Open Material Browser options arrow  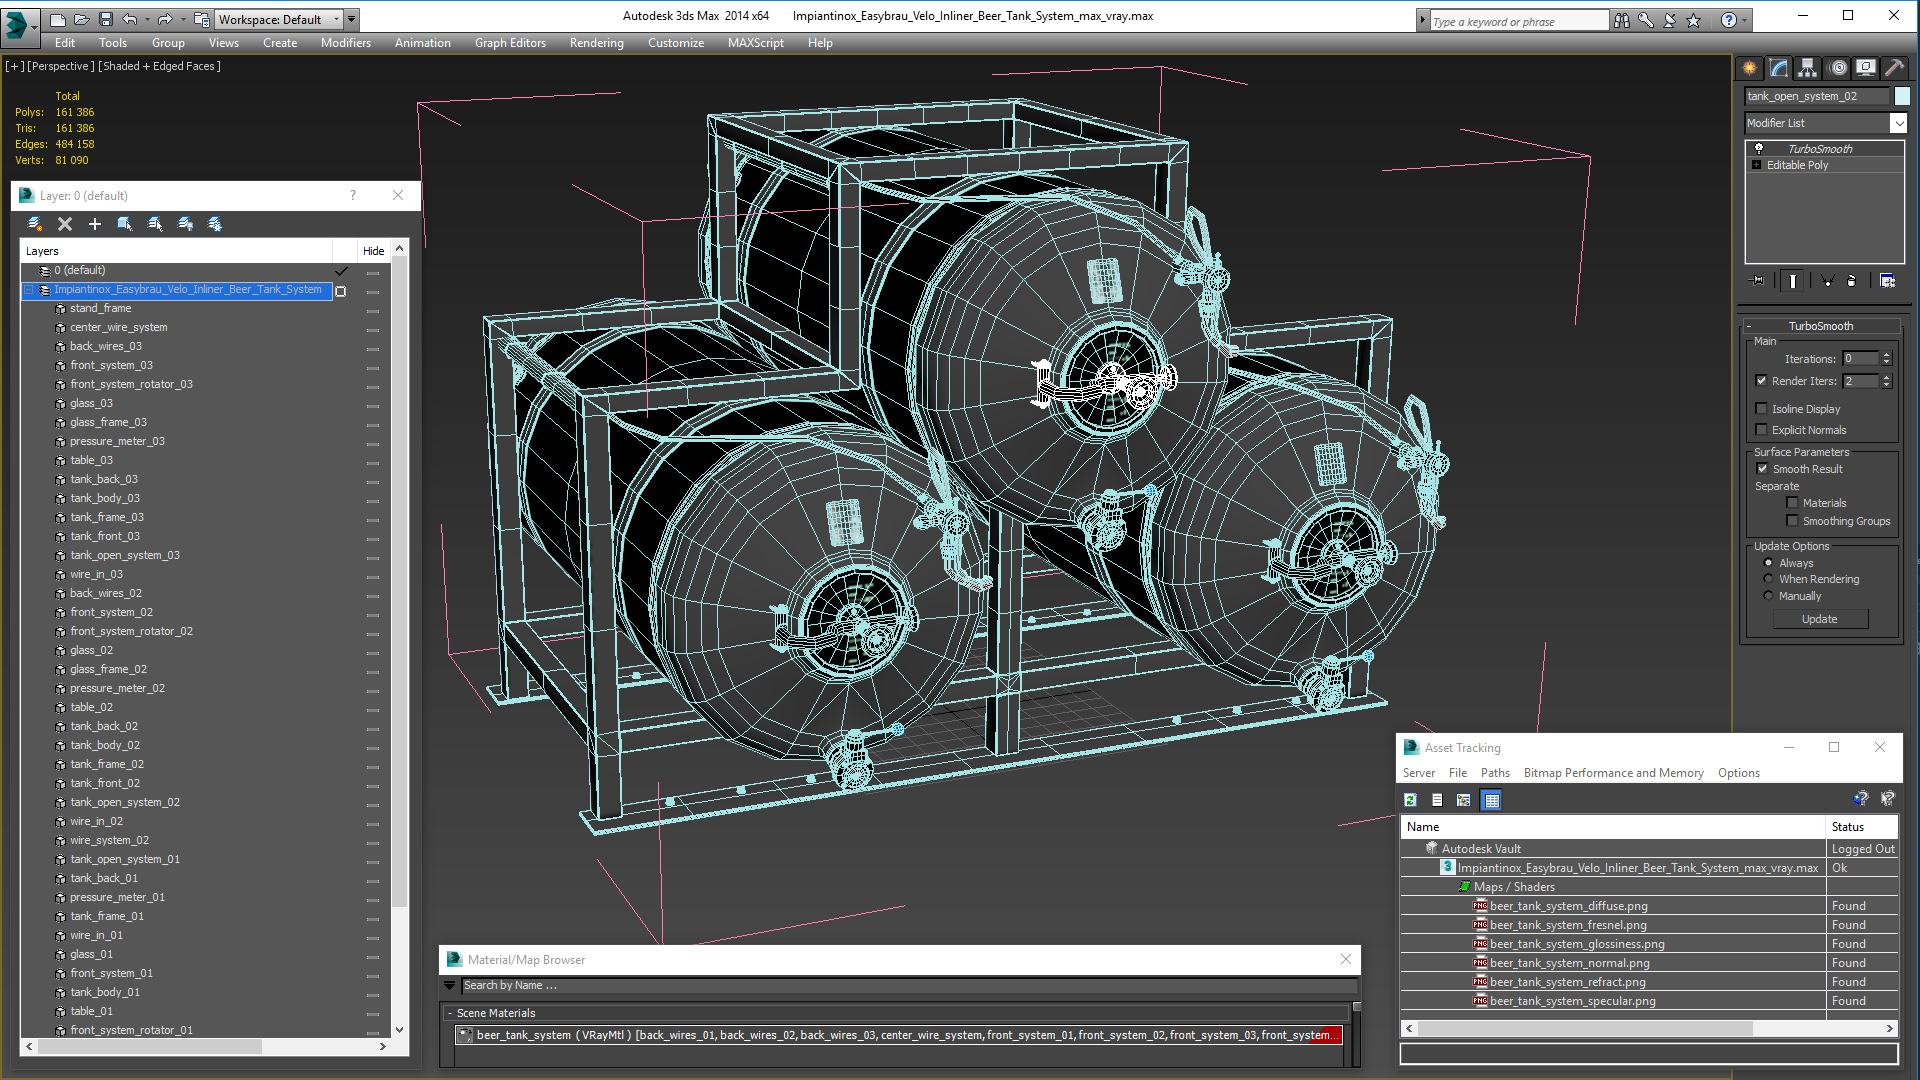coord(450,986)
